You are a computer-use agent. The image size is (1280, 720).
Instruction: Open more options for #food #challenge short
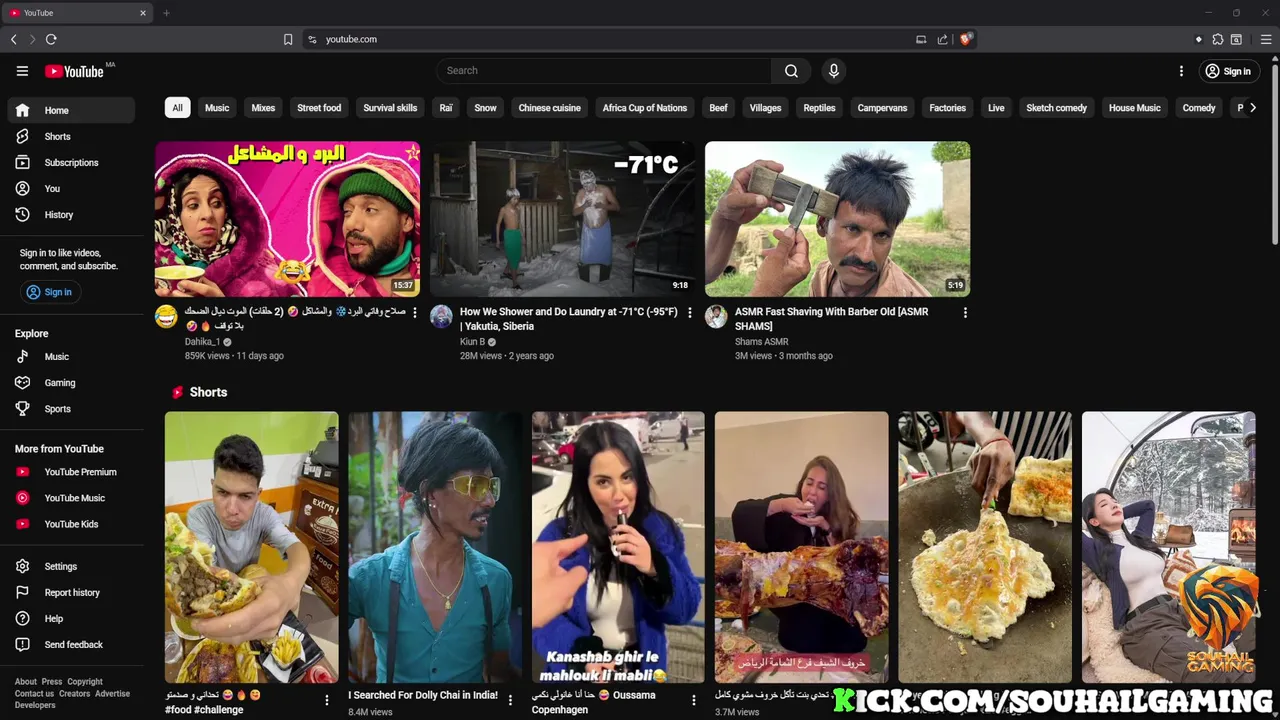click(326, 700)
